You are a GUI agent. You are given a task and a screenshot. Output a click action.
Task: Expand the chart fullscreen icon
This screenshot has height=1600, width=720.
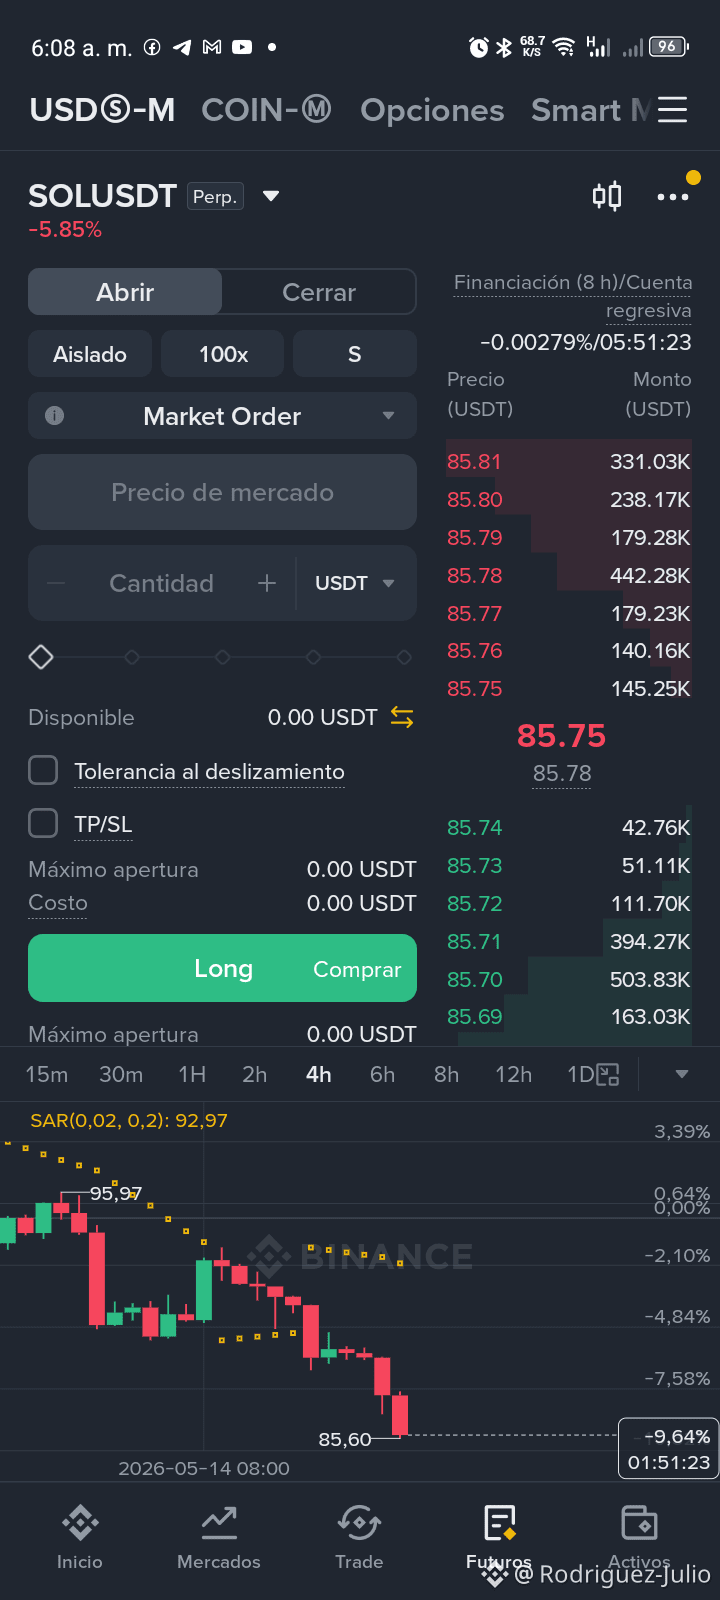pyautogui.click(x=608, y=1075)
